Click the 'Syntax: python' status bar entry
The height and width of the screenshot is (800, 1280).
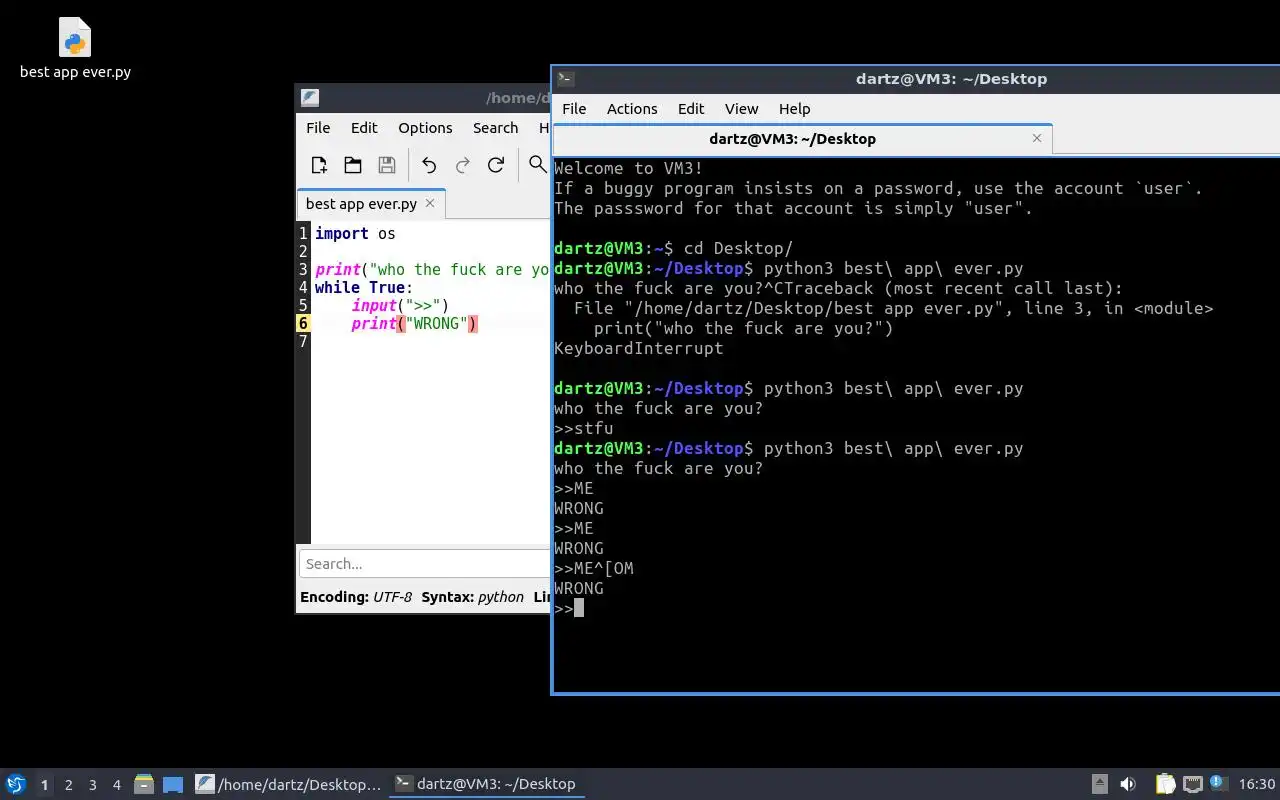point(472,597)
